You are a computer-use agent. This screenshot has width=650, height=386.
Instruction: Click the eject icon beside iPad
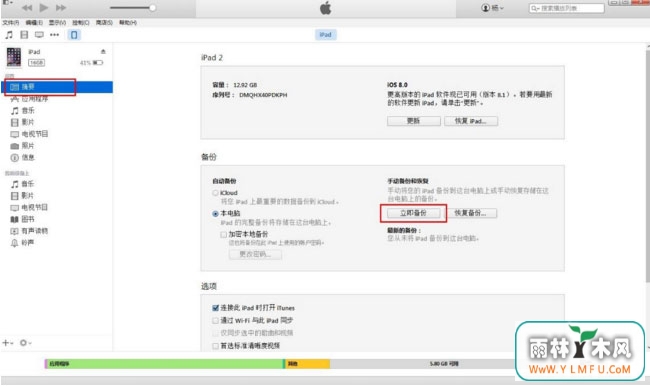(x=103, y=52)
